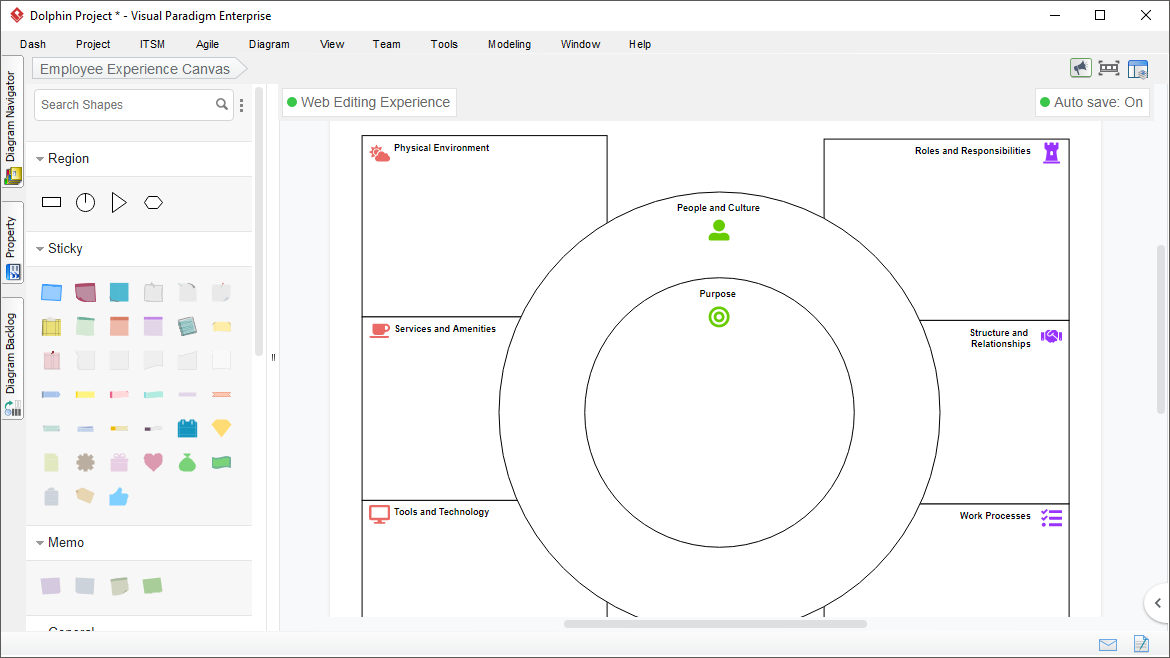
Task: Choose the pink gift box shape
Action: (x=119, y=463)
